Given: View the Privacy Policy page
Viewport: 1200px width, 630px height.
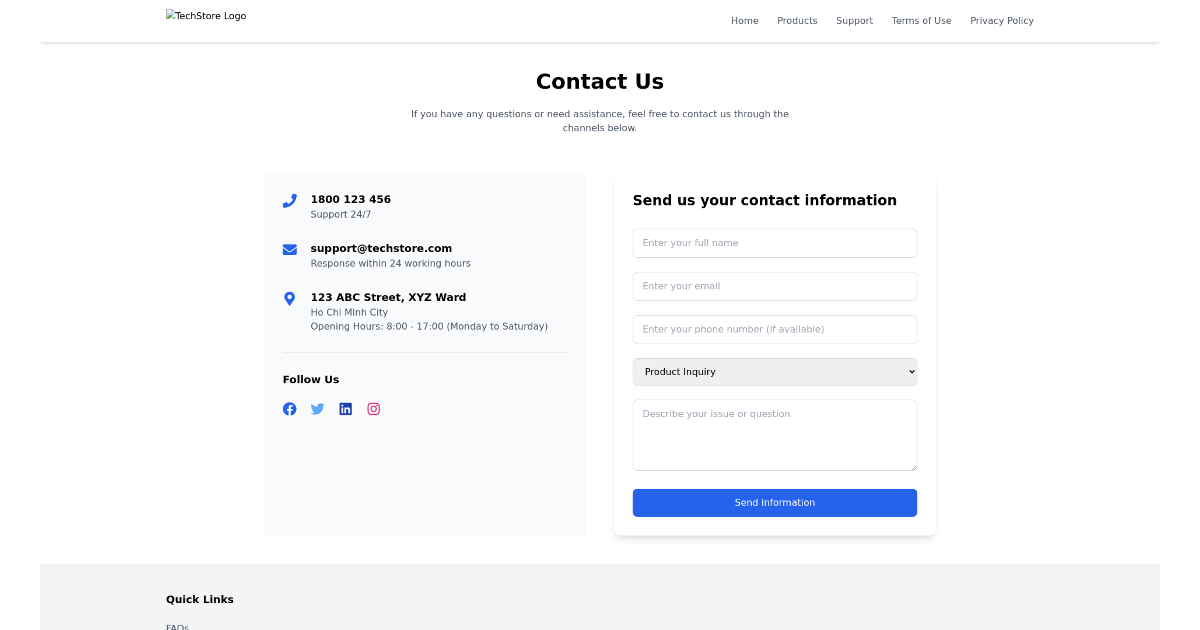Looking at the screenshot, I should click(x=1002, y=20).
